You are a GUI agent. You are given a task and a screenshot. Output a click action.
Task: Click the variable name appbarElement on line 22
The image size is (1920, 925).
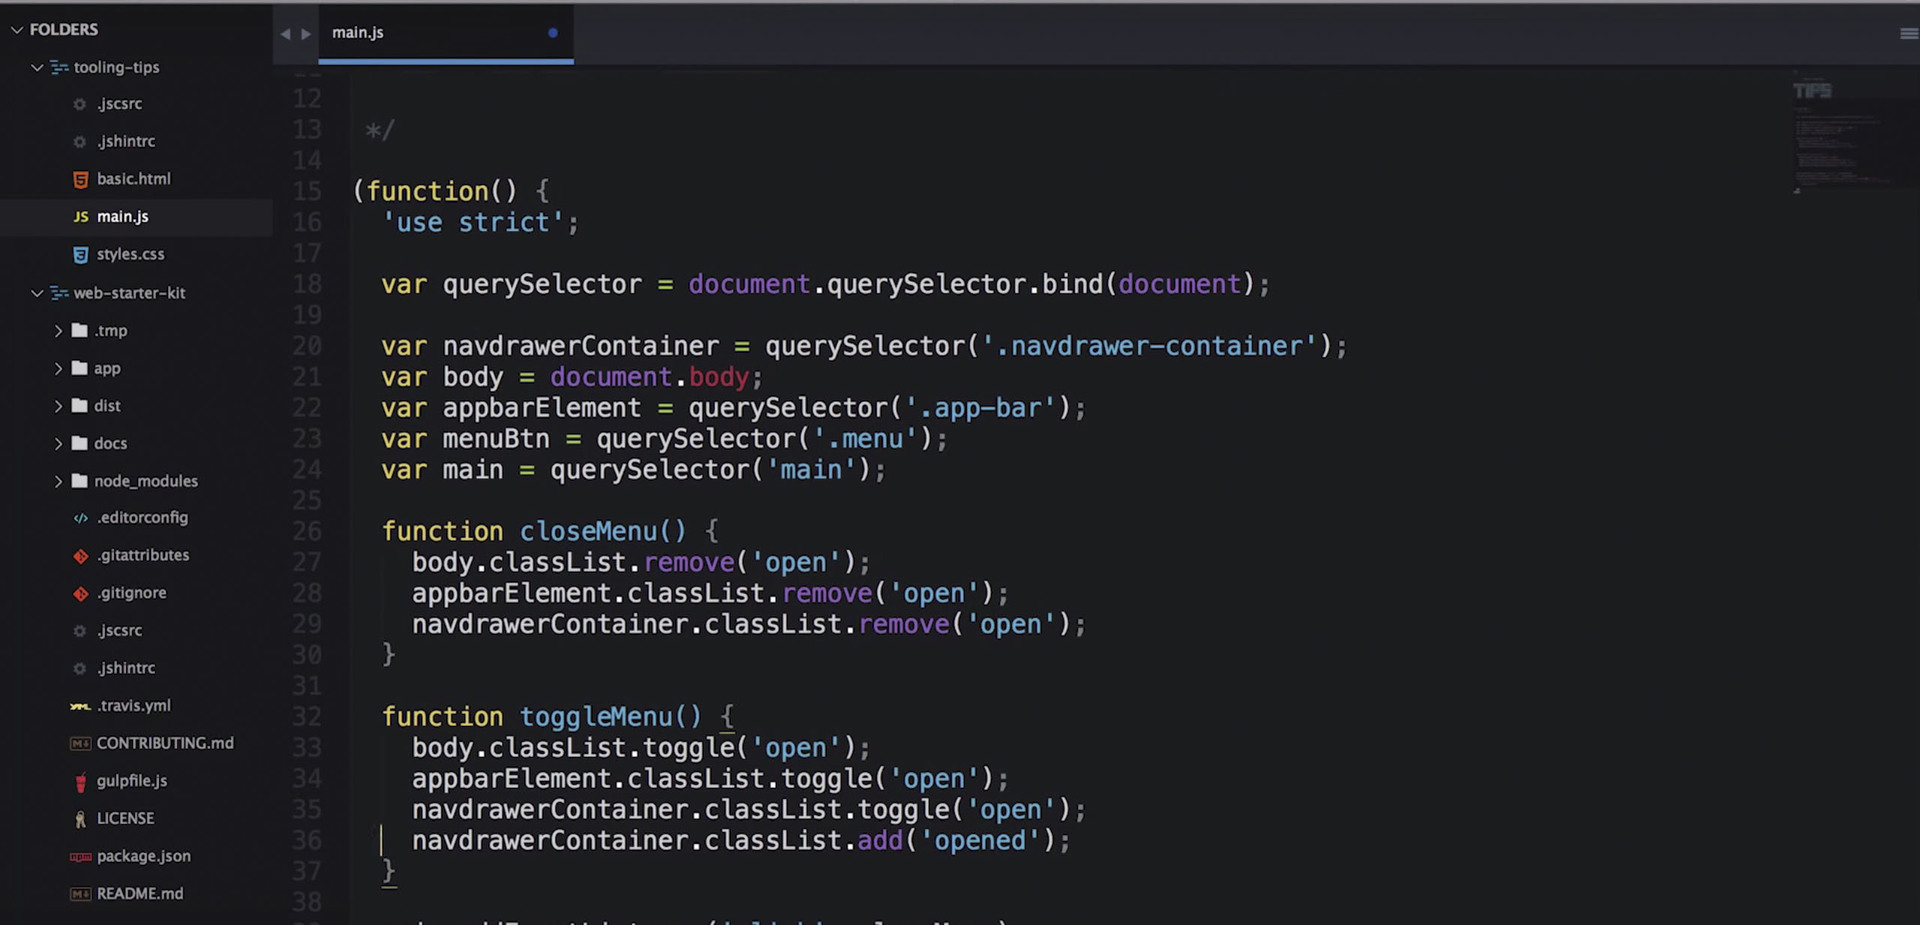[x=542, y=408]
